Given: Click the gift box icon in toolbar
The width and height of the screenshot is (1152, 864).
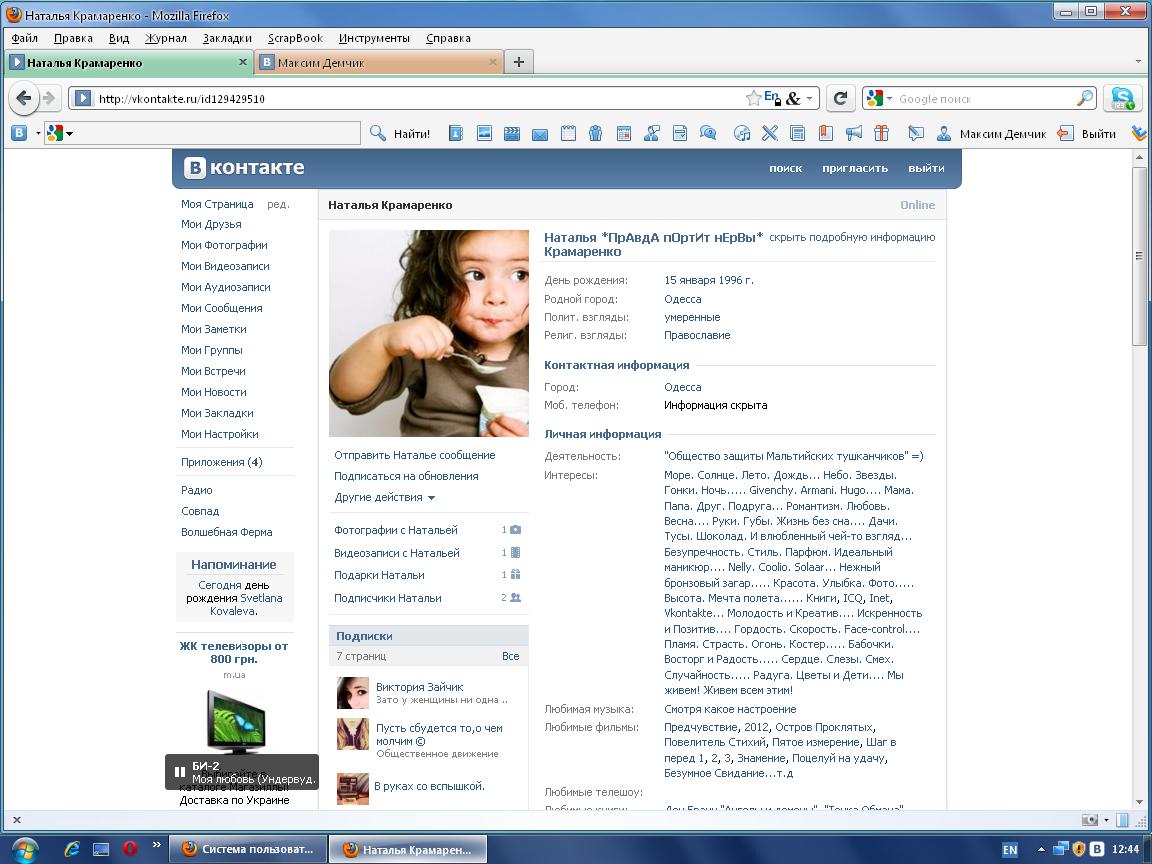Looking at the screenshot, I should (881, 133).
